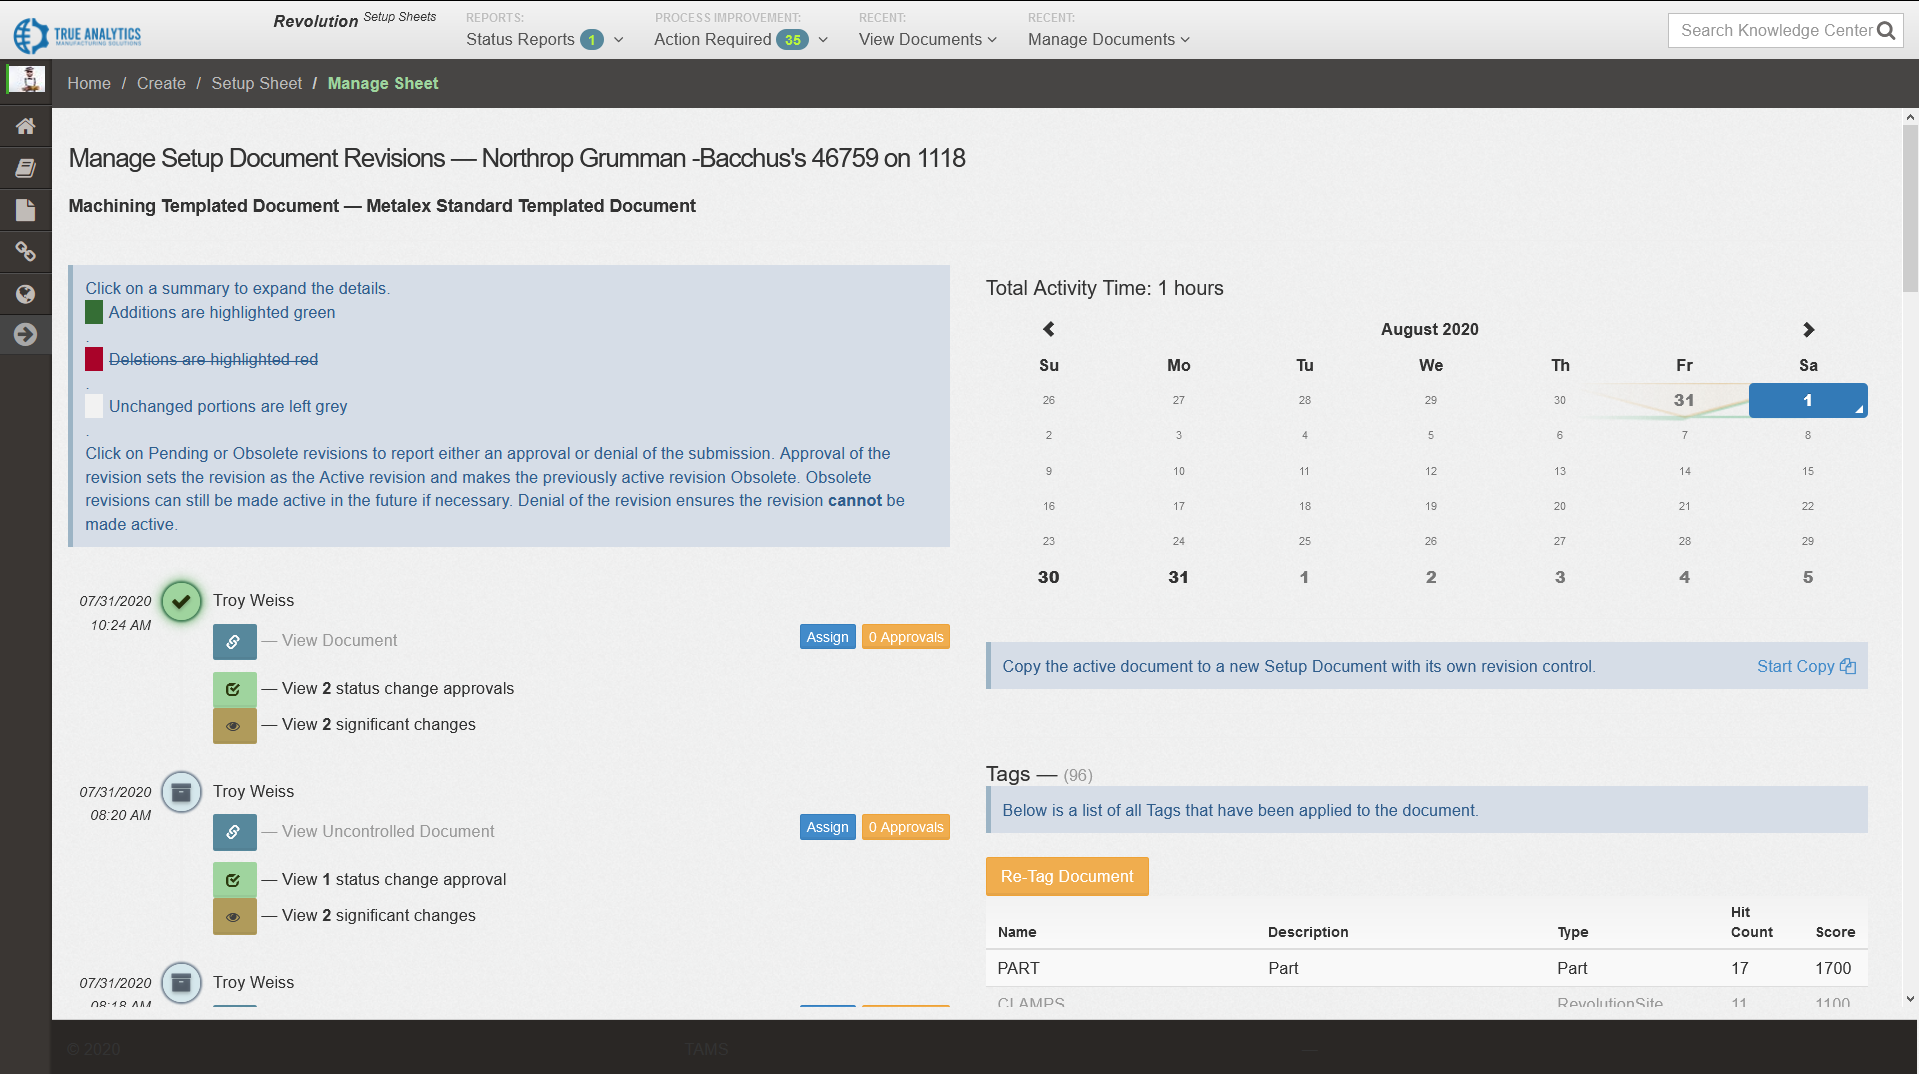Open the Home icon in the left sidebar
The height and width of the screenshot is (1074, 1919).
tap(25, 126)
